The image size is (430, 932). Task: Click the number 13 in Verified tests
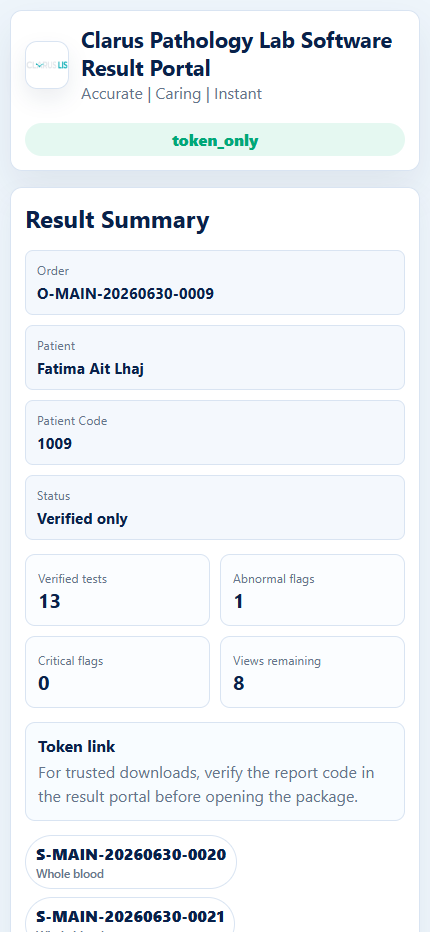click(49, 602)
